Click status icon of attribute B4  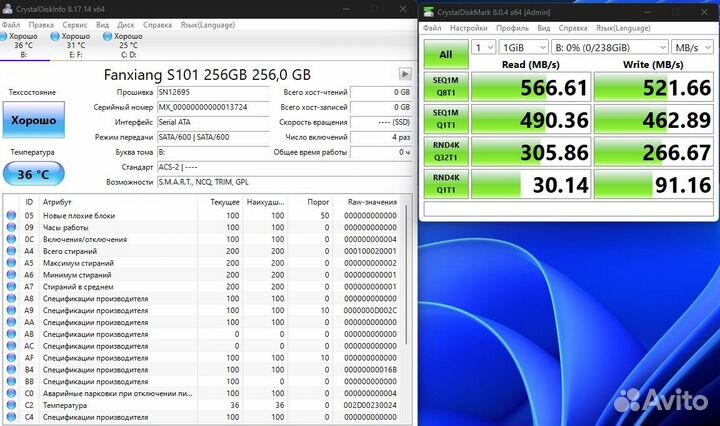tap(11, 370)
